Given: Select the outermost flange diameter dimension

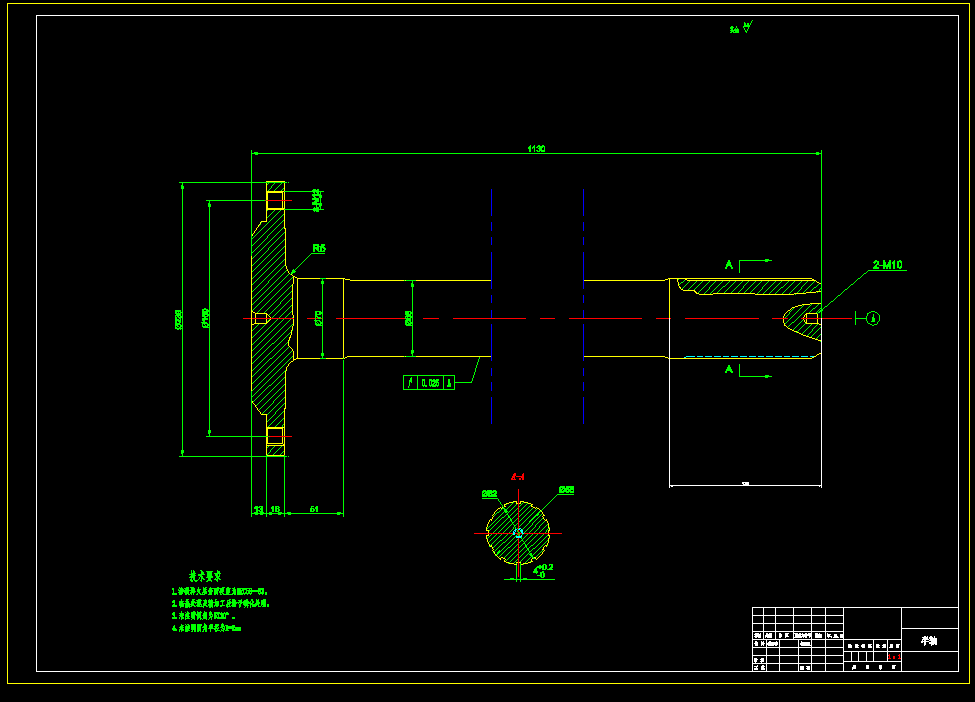Looking at the screenshot, I should click(x=178, y=319).
